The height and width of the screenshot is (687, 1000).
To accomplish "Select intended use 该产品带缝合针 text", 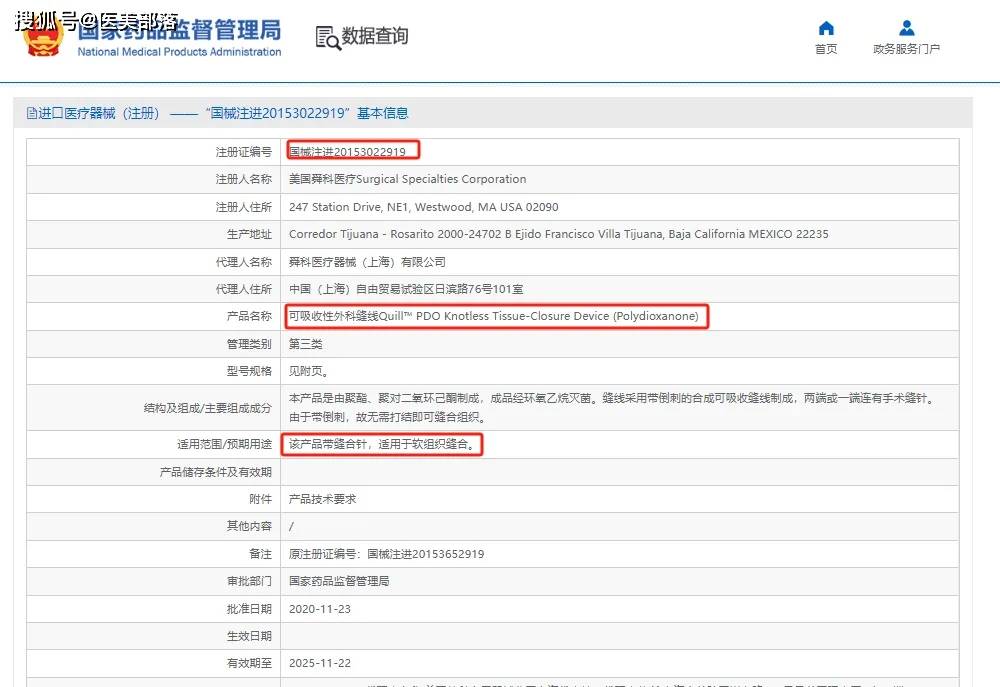I will pos(383,444).
